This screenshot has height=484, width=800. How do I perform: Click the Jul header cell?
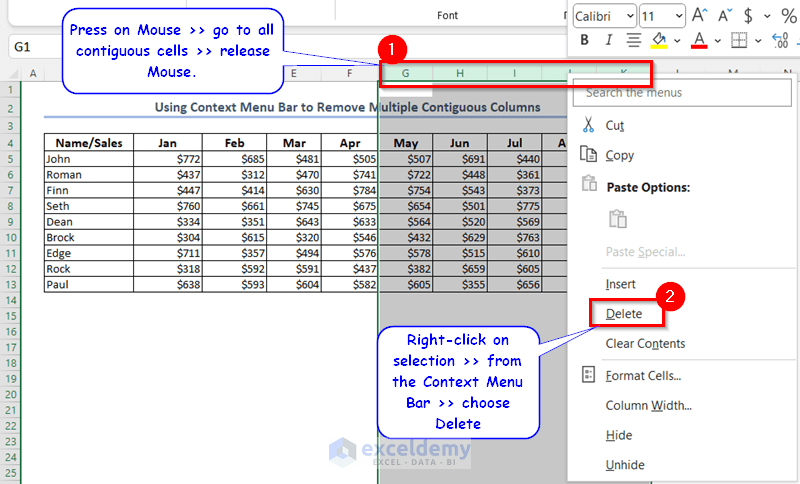(514, 143)
